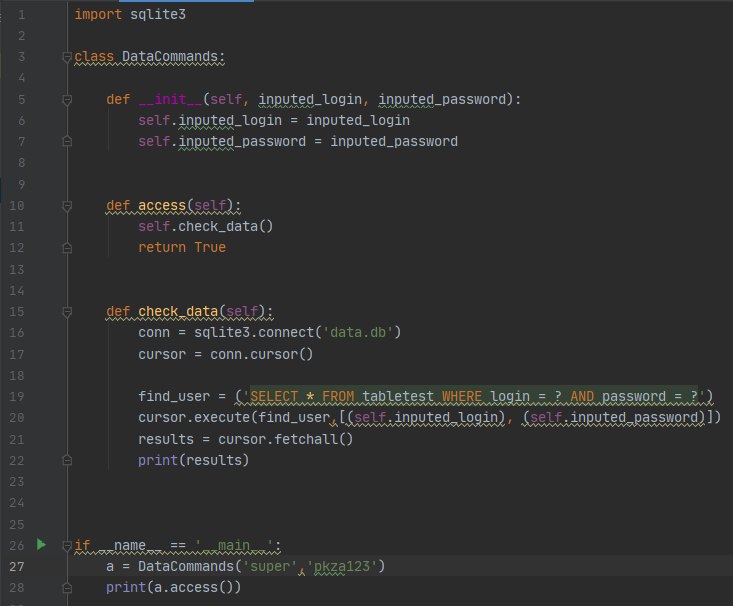
Task: Run script via green arrow at line 26
Action: pos(41,544)
